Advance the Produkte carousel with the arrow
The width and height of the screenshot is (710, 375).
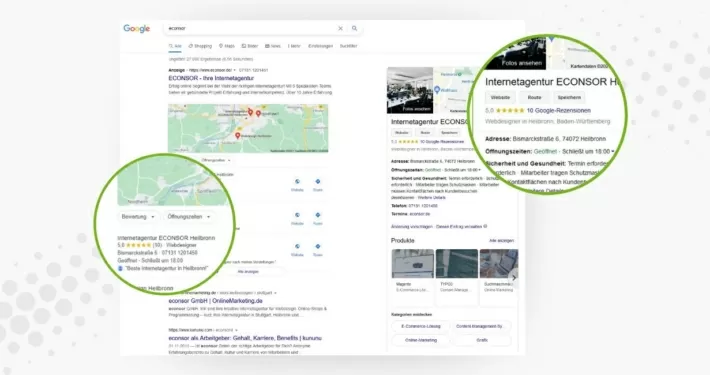click(513, 277)
